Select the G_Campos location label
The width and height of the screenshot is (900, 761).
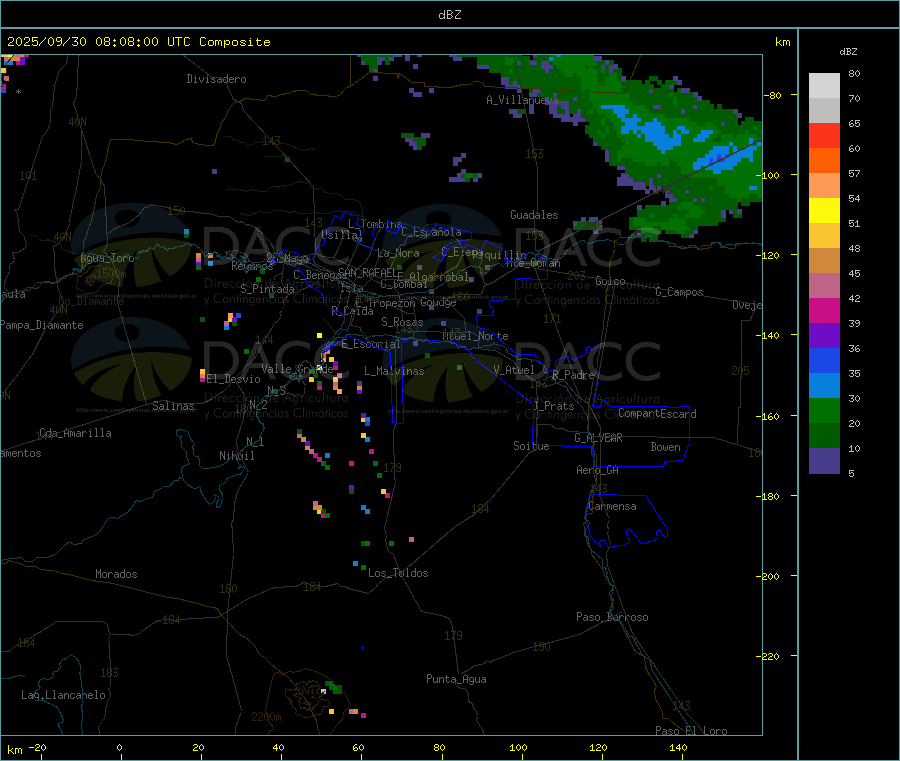pyautogui.click(x=679, y=292)
